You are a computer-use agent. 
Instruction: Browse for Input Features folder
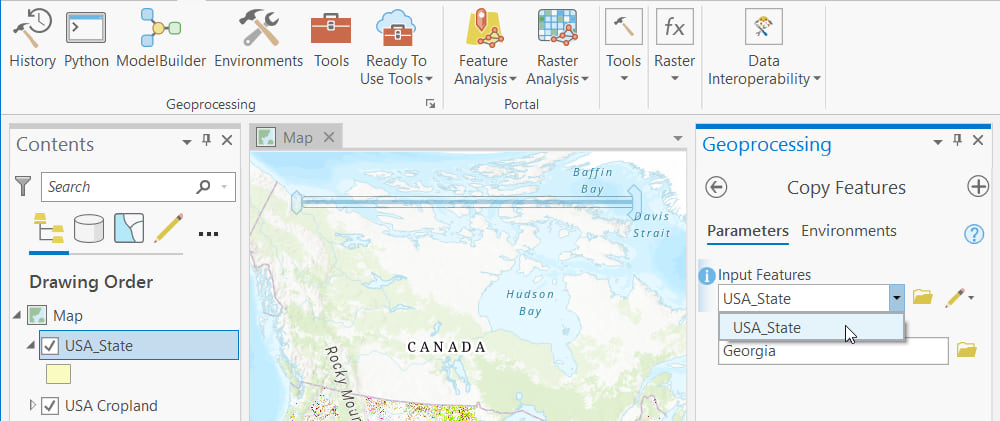[x=922, y=297]
